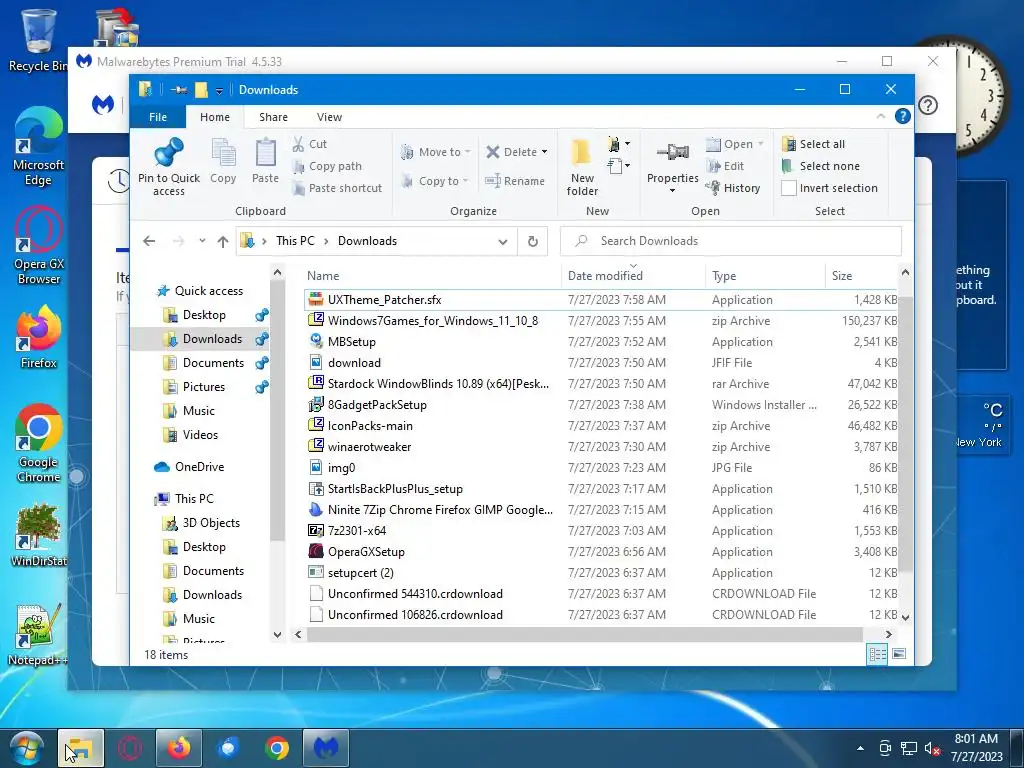Go up one folder level arrow
Screen dimensions: 1024x768
tap(223, 242)
